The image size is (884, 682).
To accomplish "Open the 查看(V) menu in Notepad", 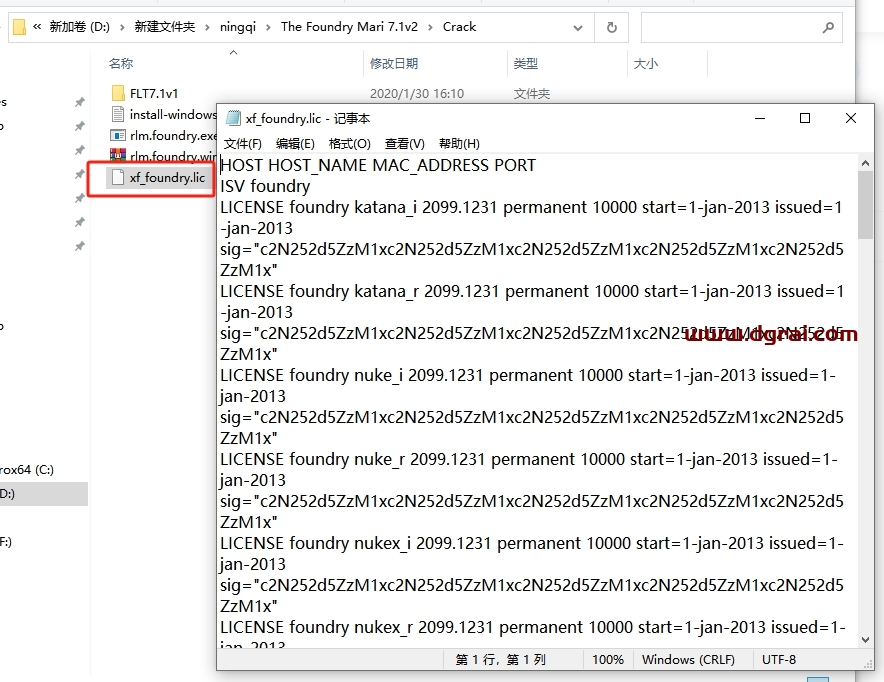I will pyautogui.click(x=404, y=144).
